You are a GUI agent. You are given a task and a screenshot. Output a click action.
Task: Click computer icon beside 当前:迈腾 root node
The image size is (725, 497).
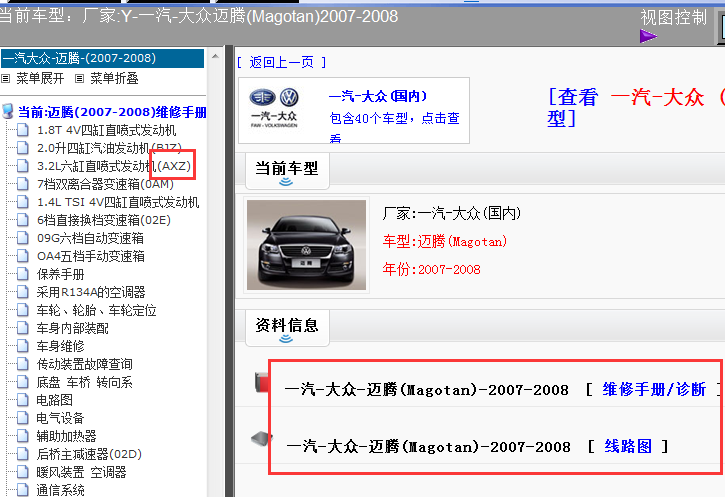[8, 111]
